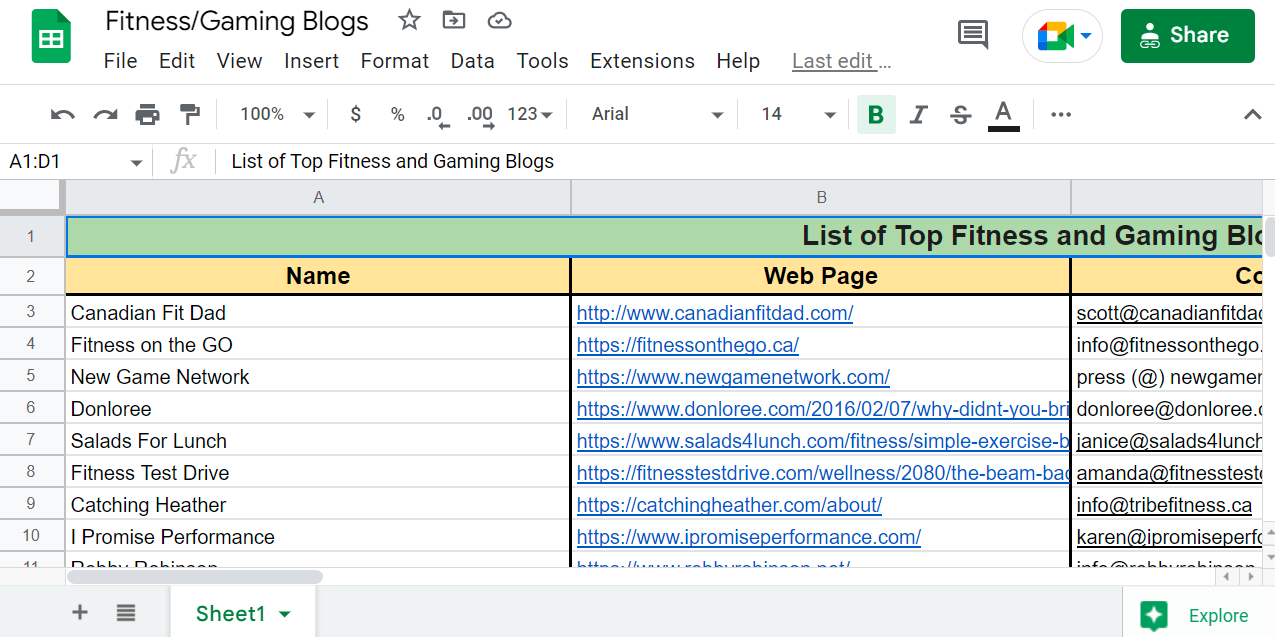Toggle italic formatting button
Viewport: 1275px width, 637px height.
pos(918,115)
